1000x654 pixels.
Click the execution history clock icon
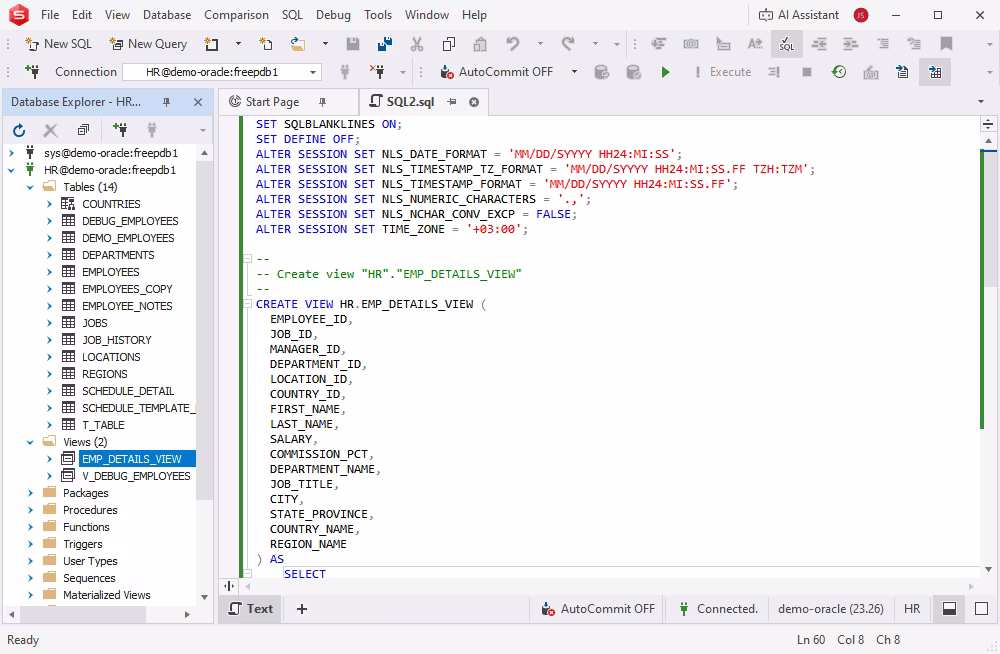(839, 72)
